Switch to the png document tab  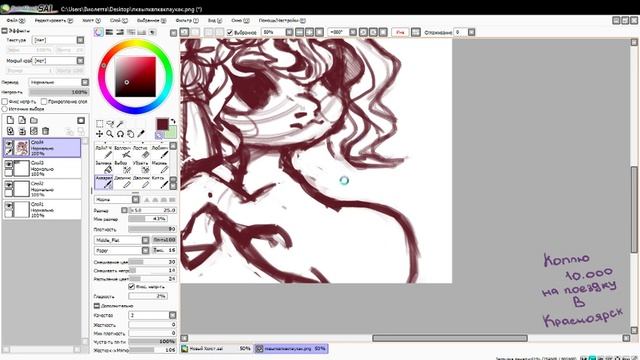pyautogui.click(x=291, y=349)
